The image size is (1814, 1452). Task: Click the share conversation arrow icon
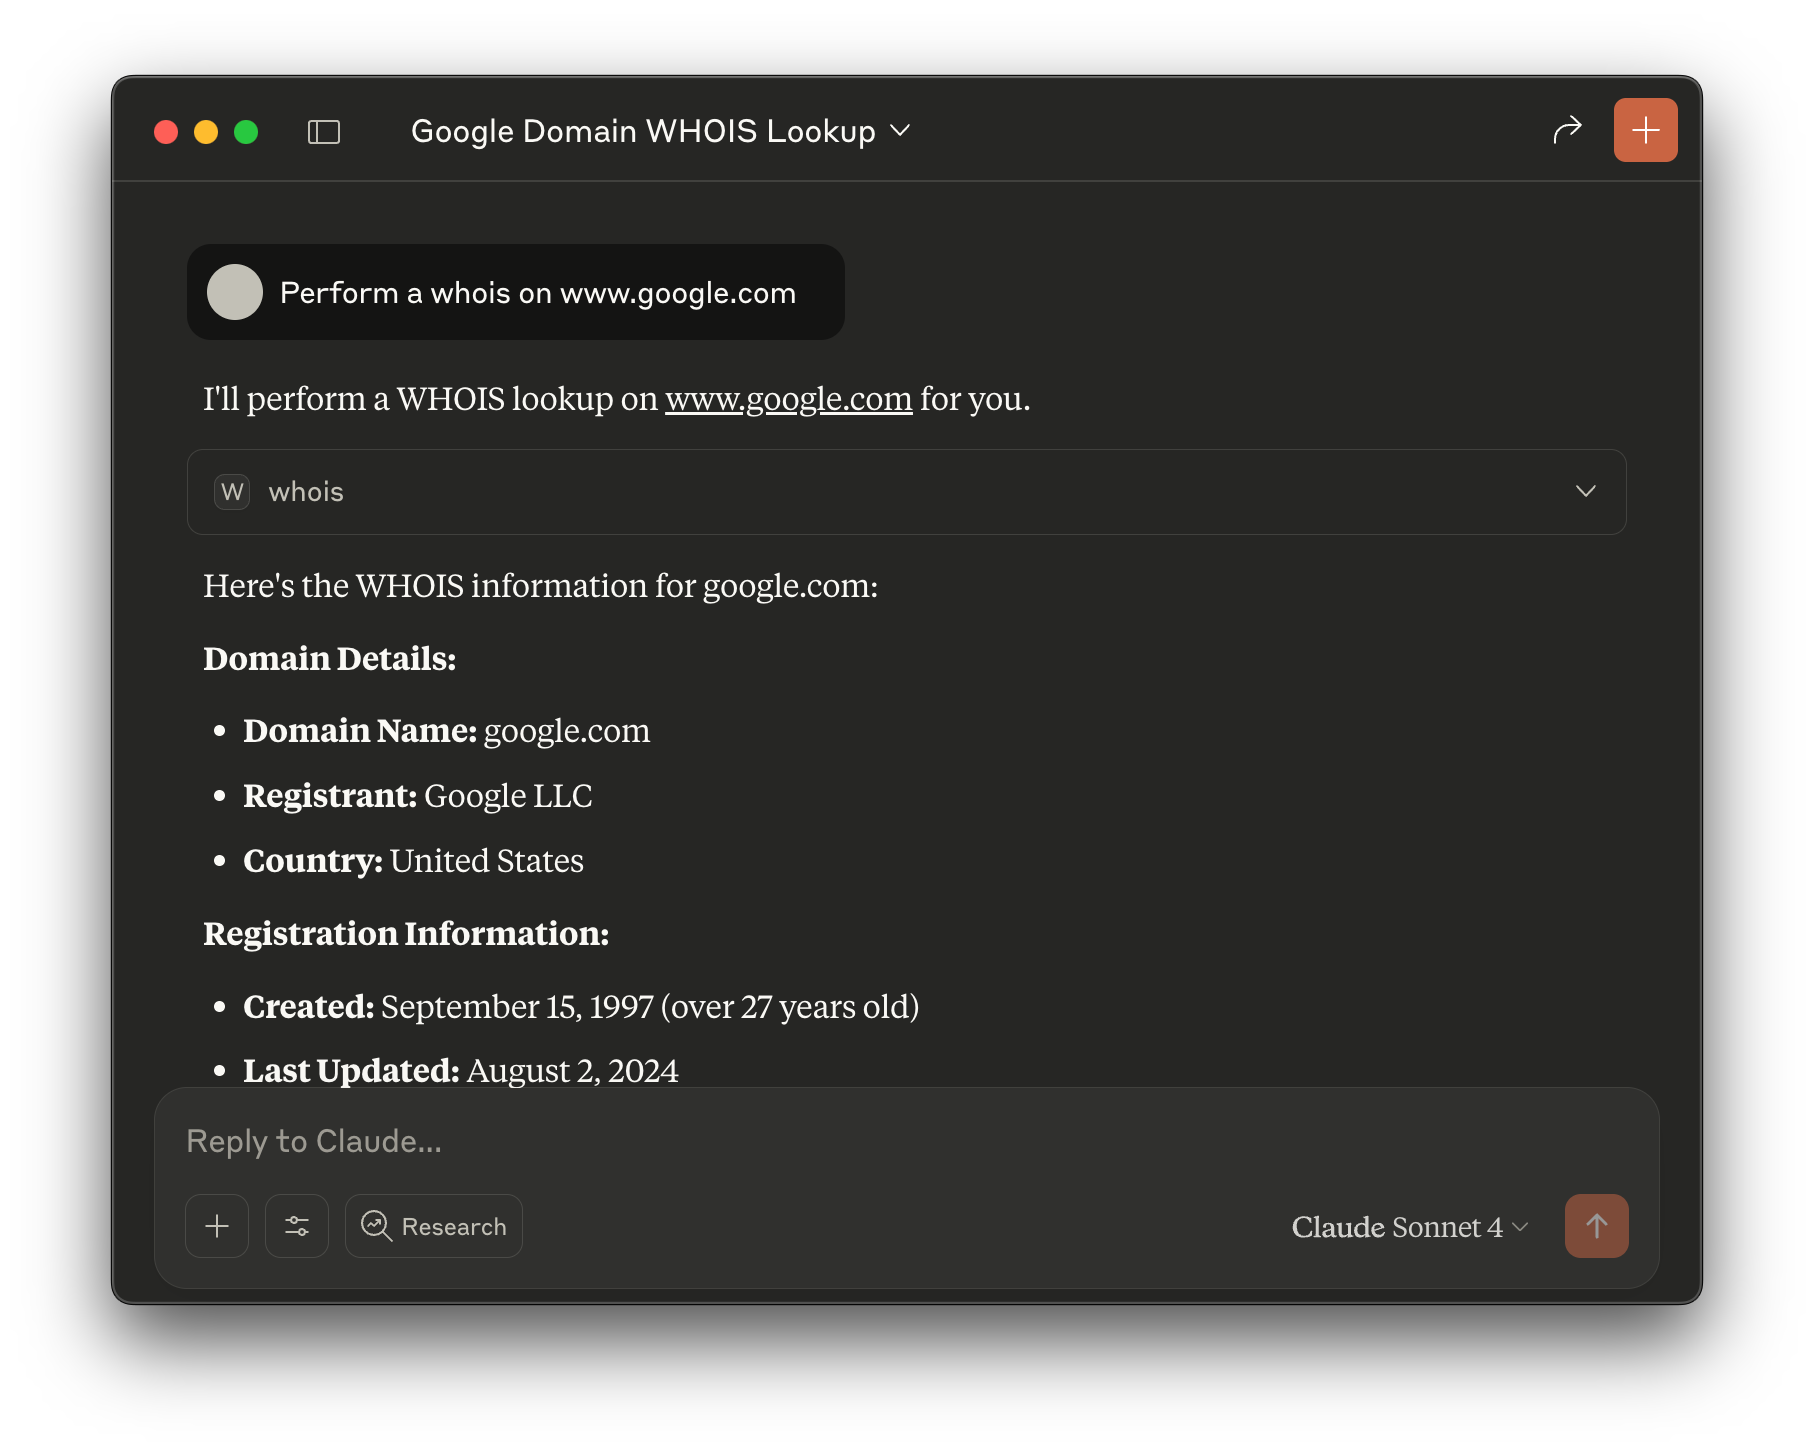[1567, 130]
